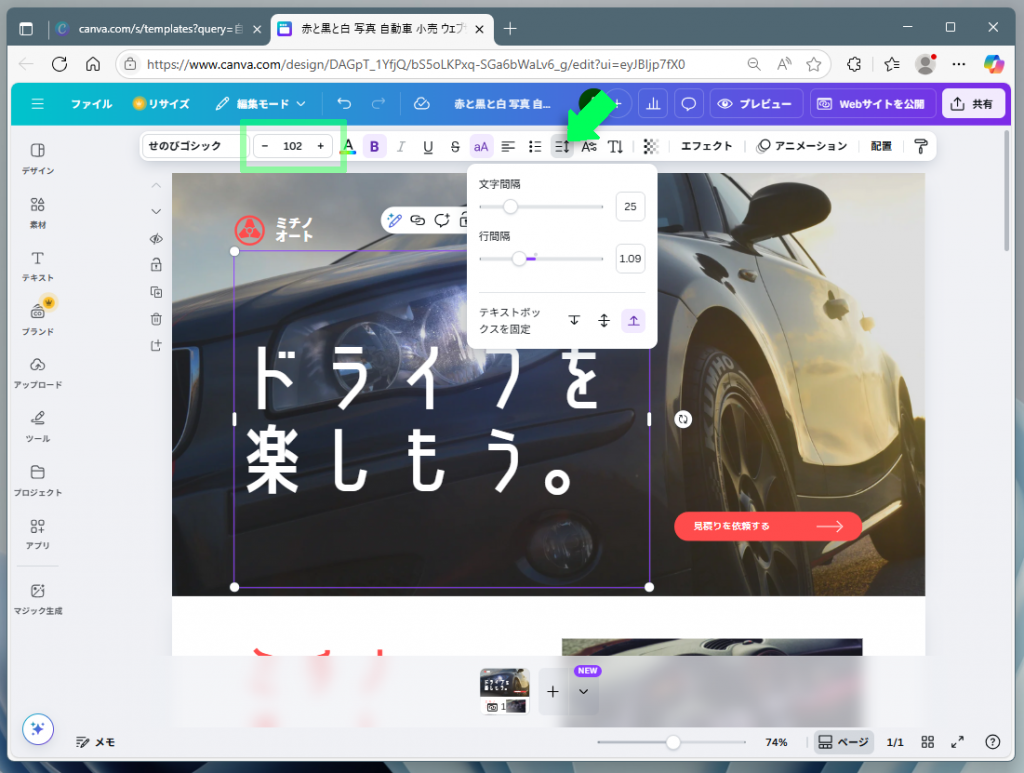Select the underline icon in the toolbar
The height and width of the screenshot is (773, 1024).
[428, 146]
